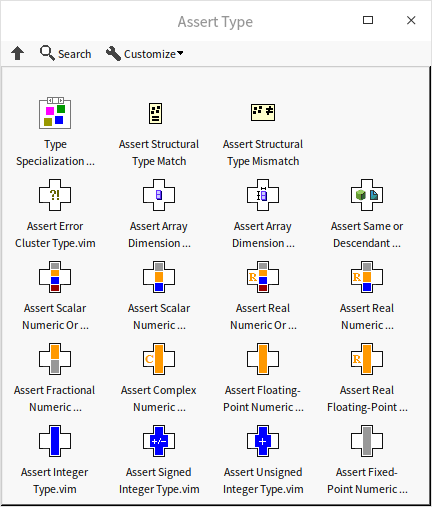The height and width of the screenshot is (507, 432).
Task: Pick Assert Integer Type.vim blue icon
Action: [x=55, y=441]
